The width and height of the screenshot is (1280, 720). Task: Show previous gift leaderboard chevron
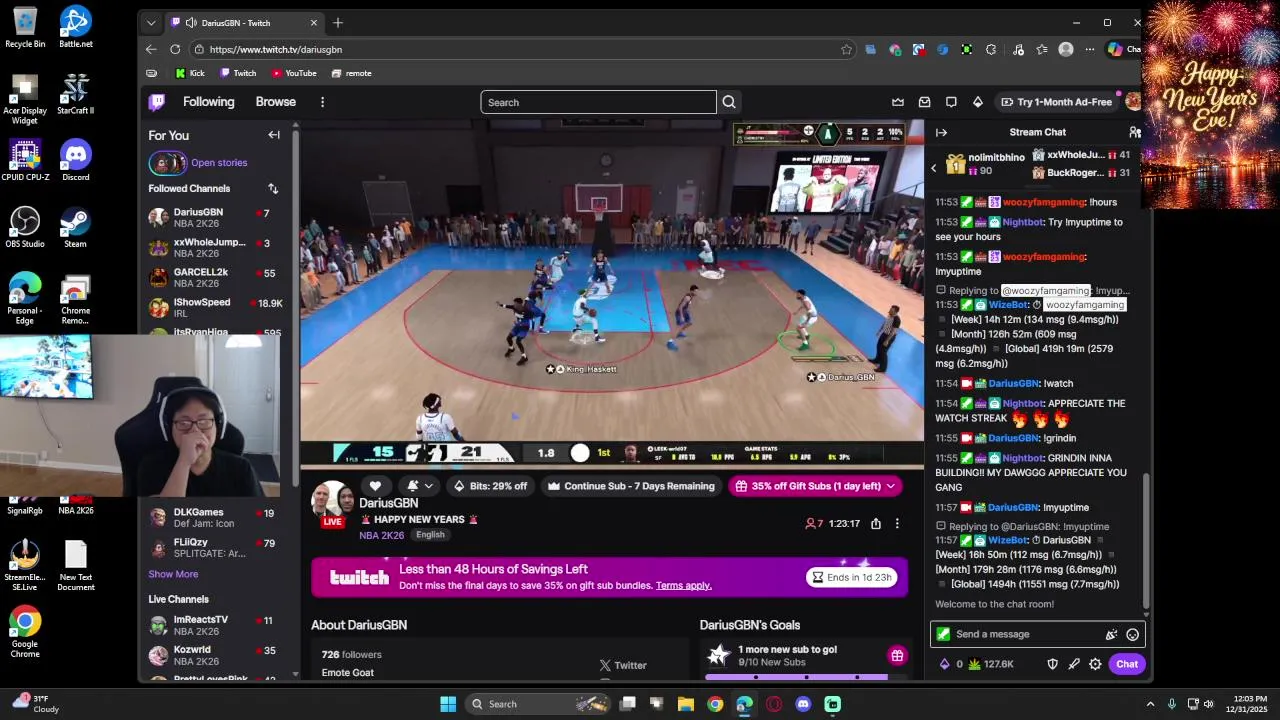pos(934,168)
